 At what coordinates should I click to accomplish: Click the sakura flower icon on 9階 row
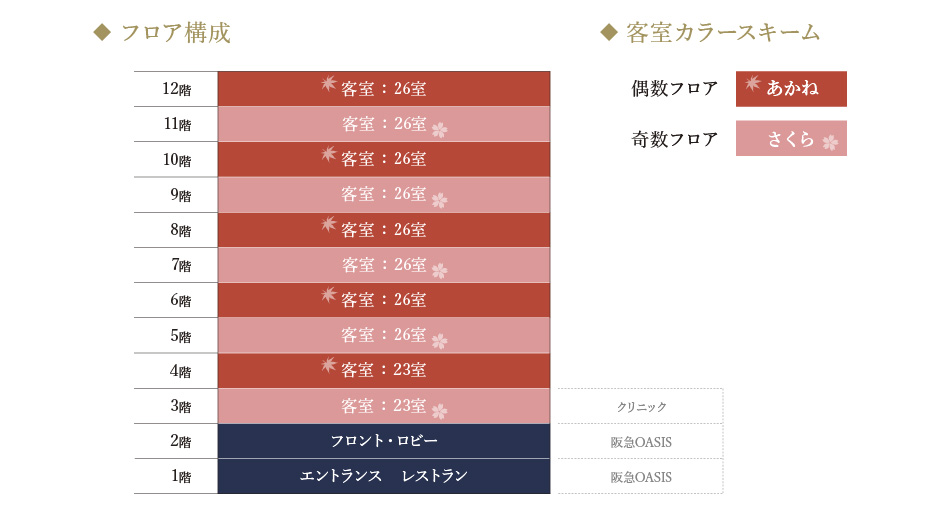439,199
